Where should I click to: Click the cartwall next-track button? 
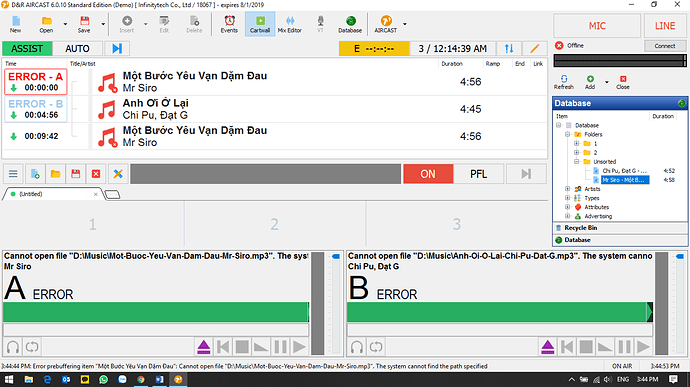526,174
